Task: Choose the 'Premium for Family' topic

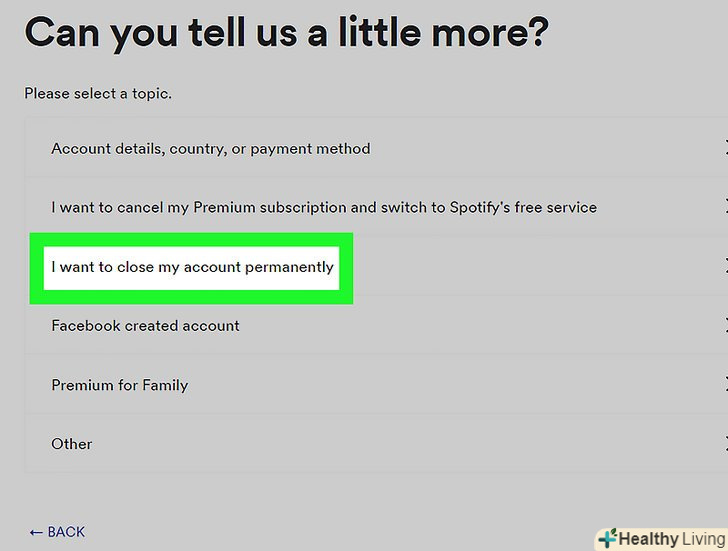Action: coord(119,385)
